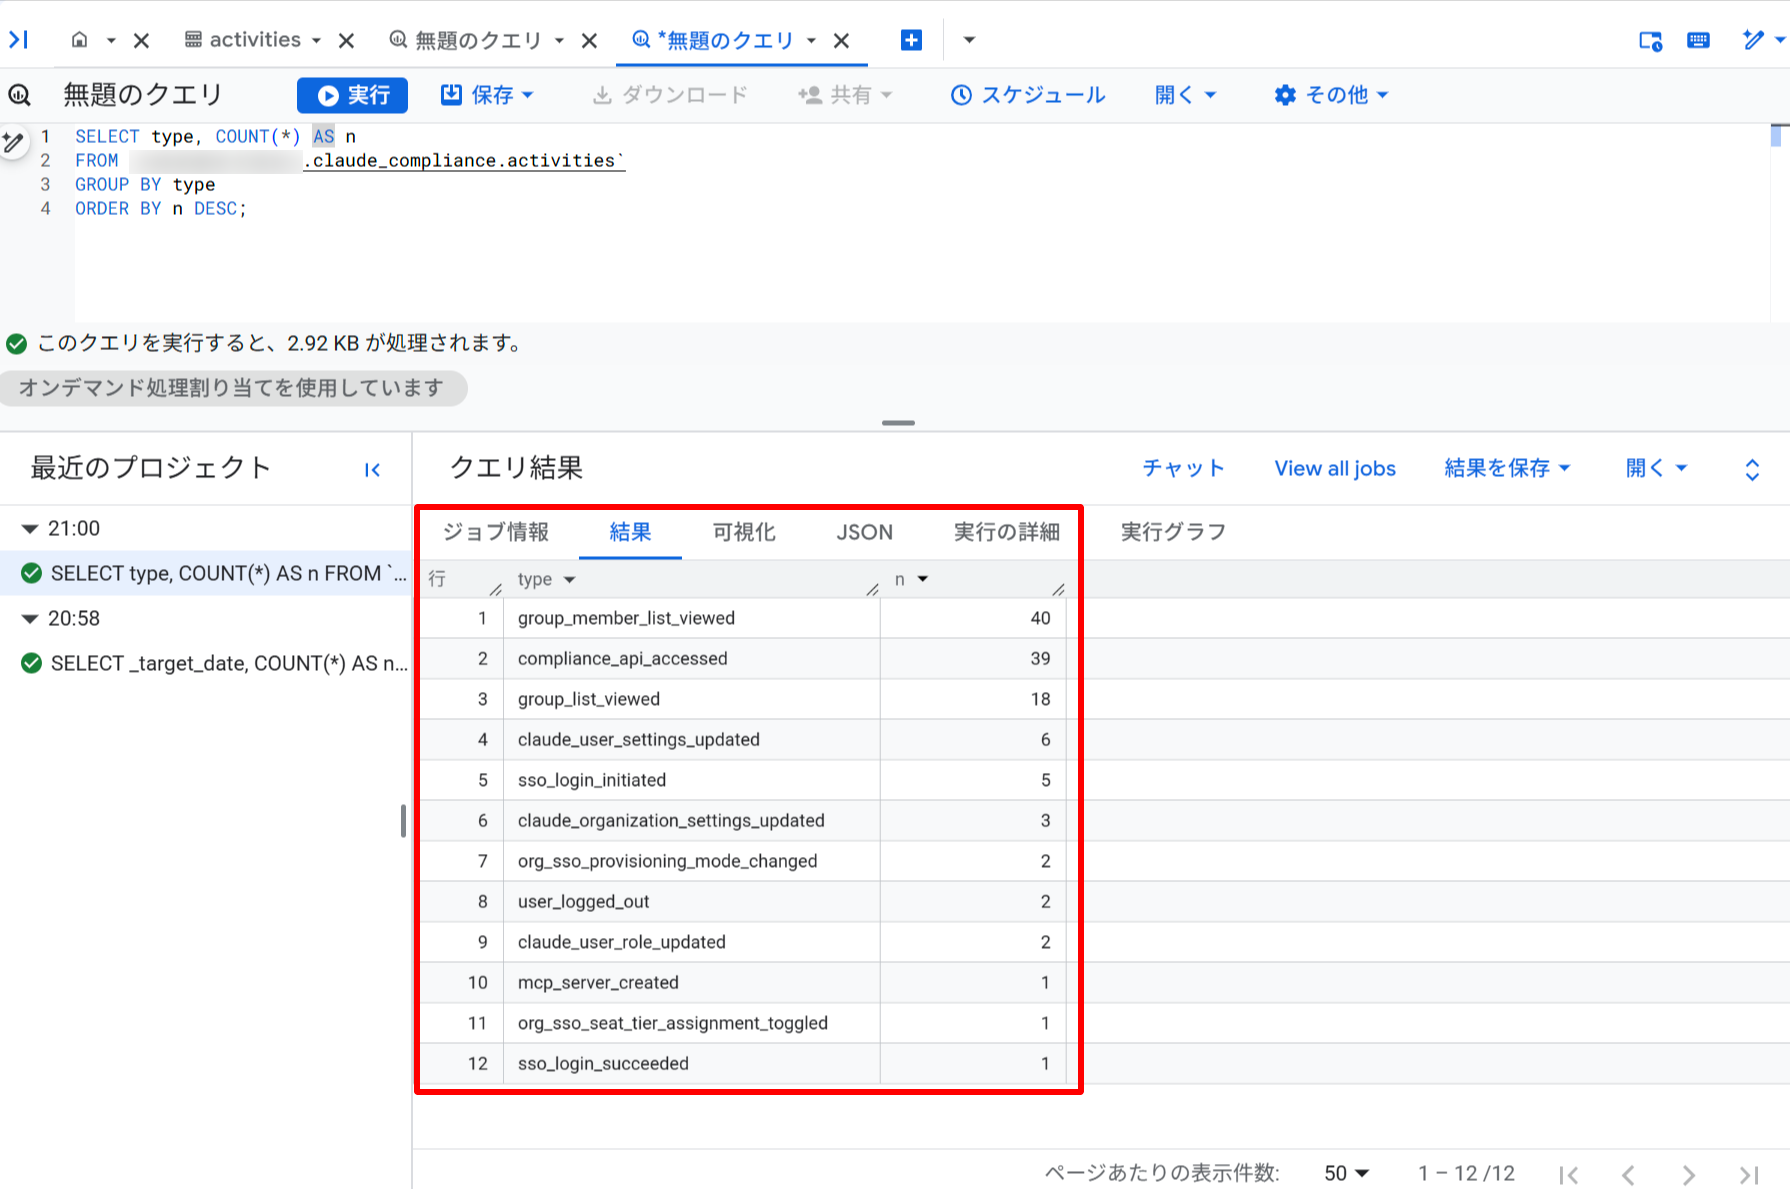The width and height of the screenshot is (1790, 1189).
Task: Open the スケジュール schedule option
Action: tap(1028, 95)
